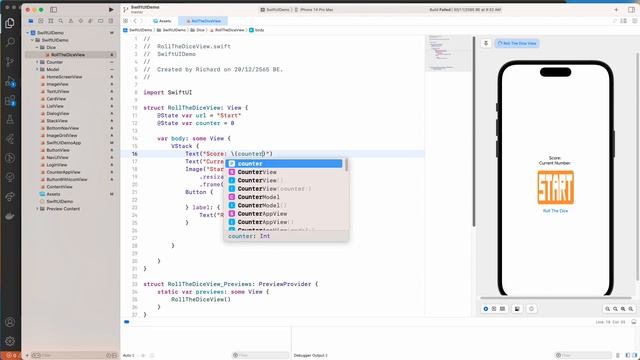Click Roll The Dice View preview chip

tap(517, 43)
